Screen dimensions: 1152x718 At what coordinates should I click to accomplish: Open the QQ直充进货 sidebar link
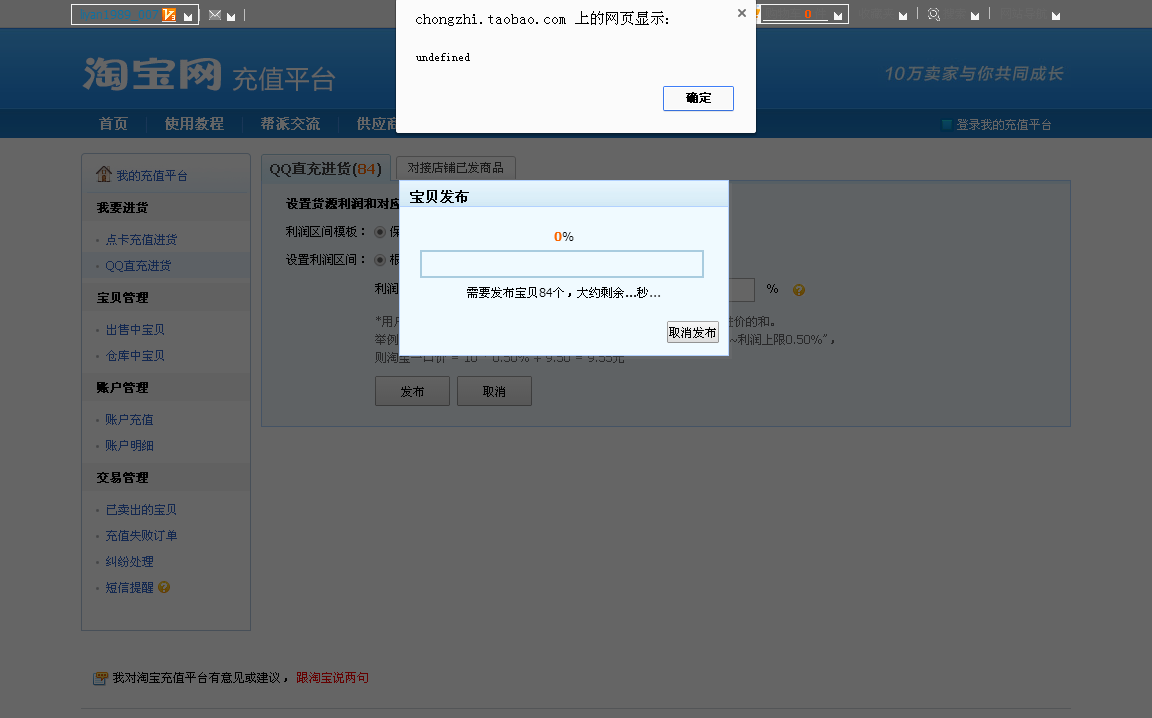[x=138, y=265]
